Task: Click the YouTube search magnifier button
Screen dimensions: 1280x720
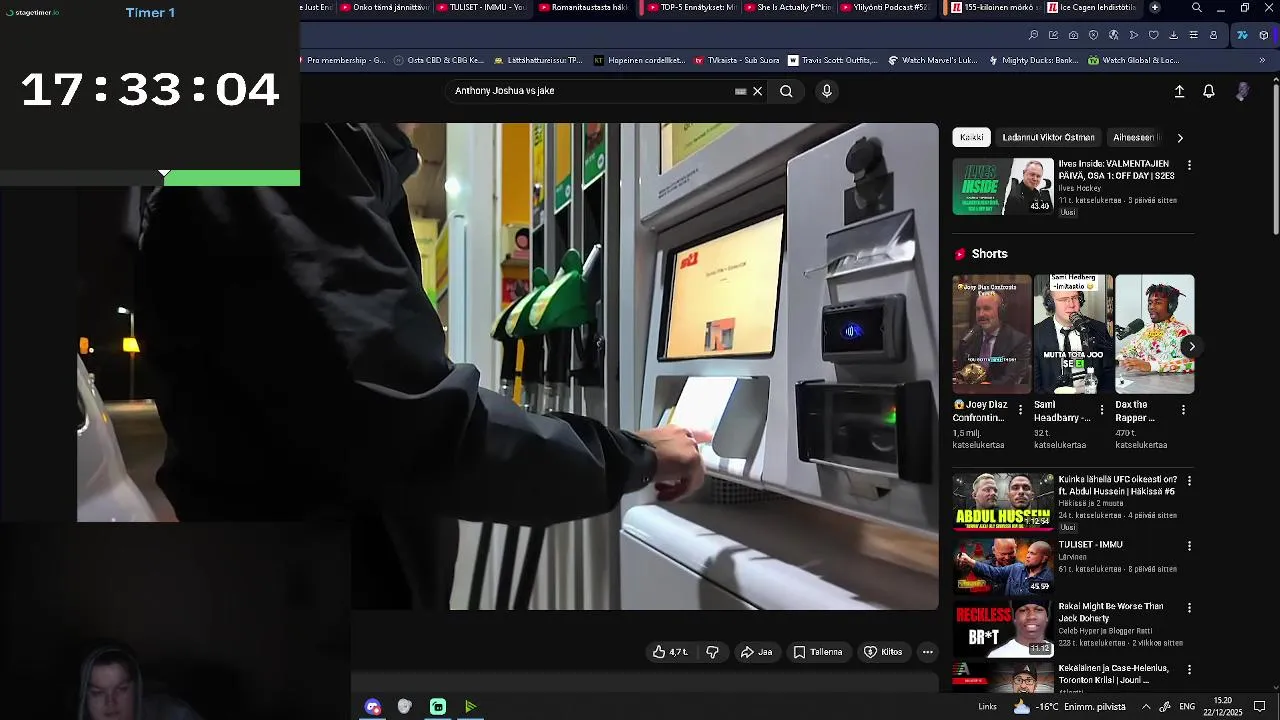Action: pos(786,91)
